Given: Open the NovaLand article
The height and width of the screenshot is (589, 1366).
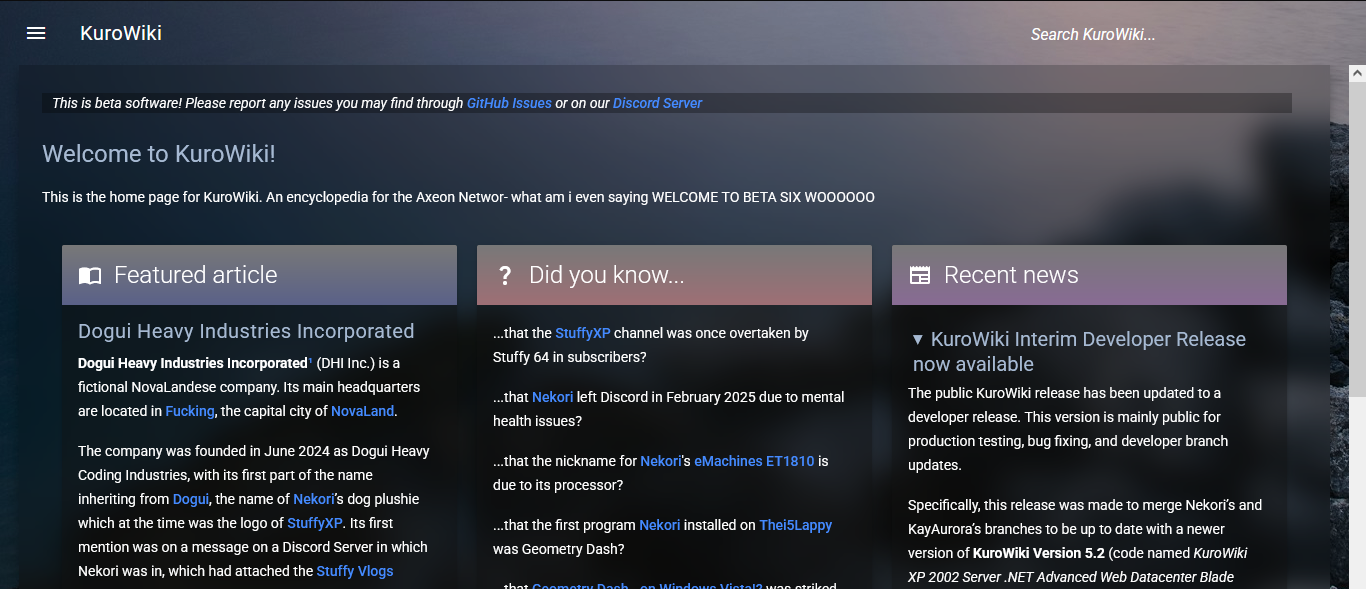Looking at the screenshot, I should (x=362, y=411).
